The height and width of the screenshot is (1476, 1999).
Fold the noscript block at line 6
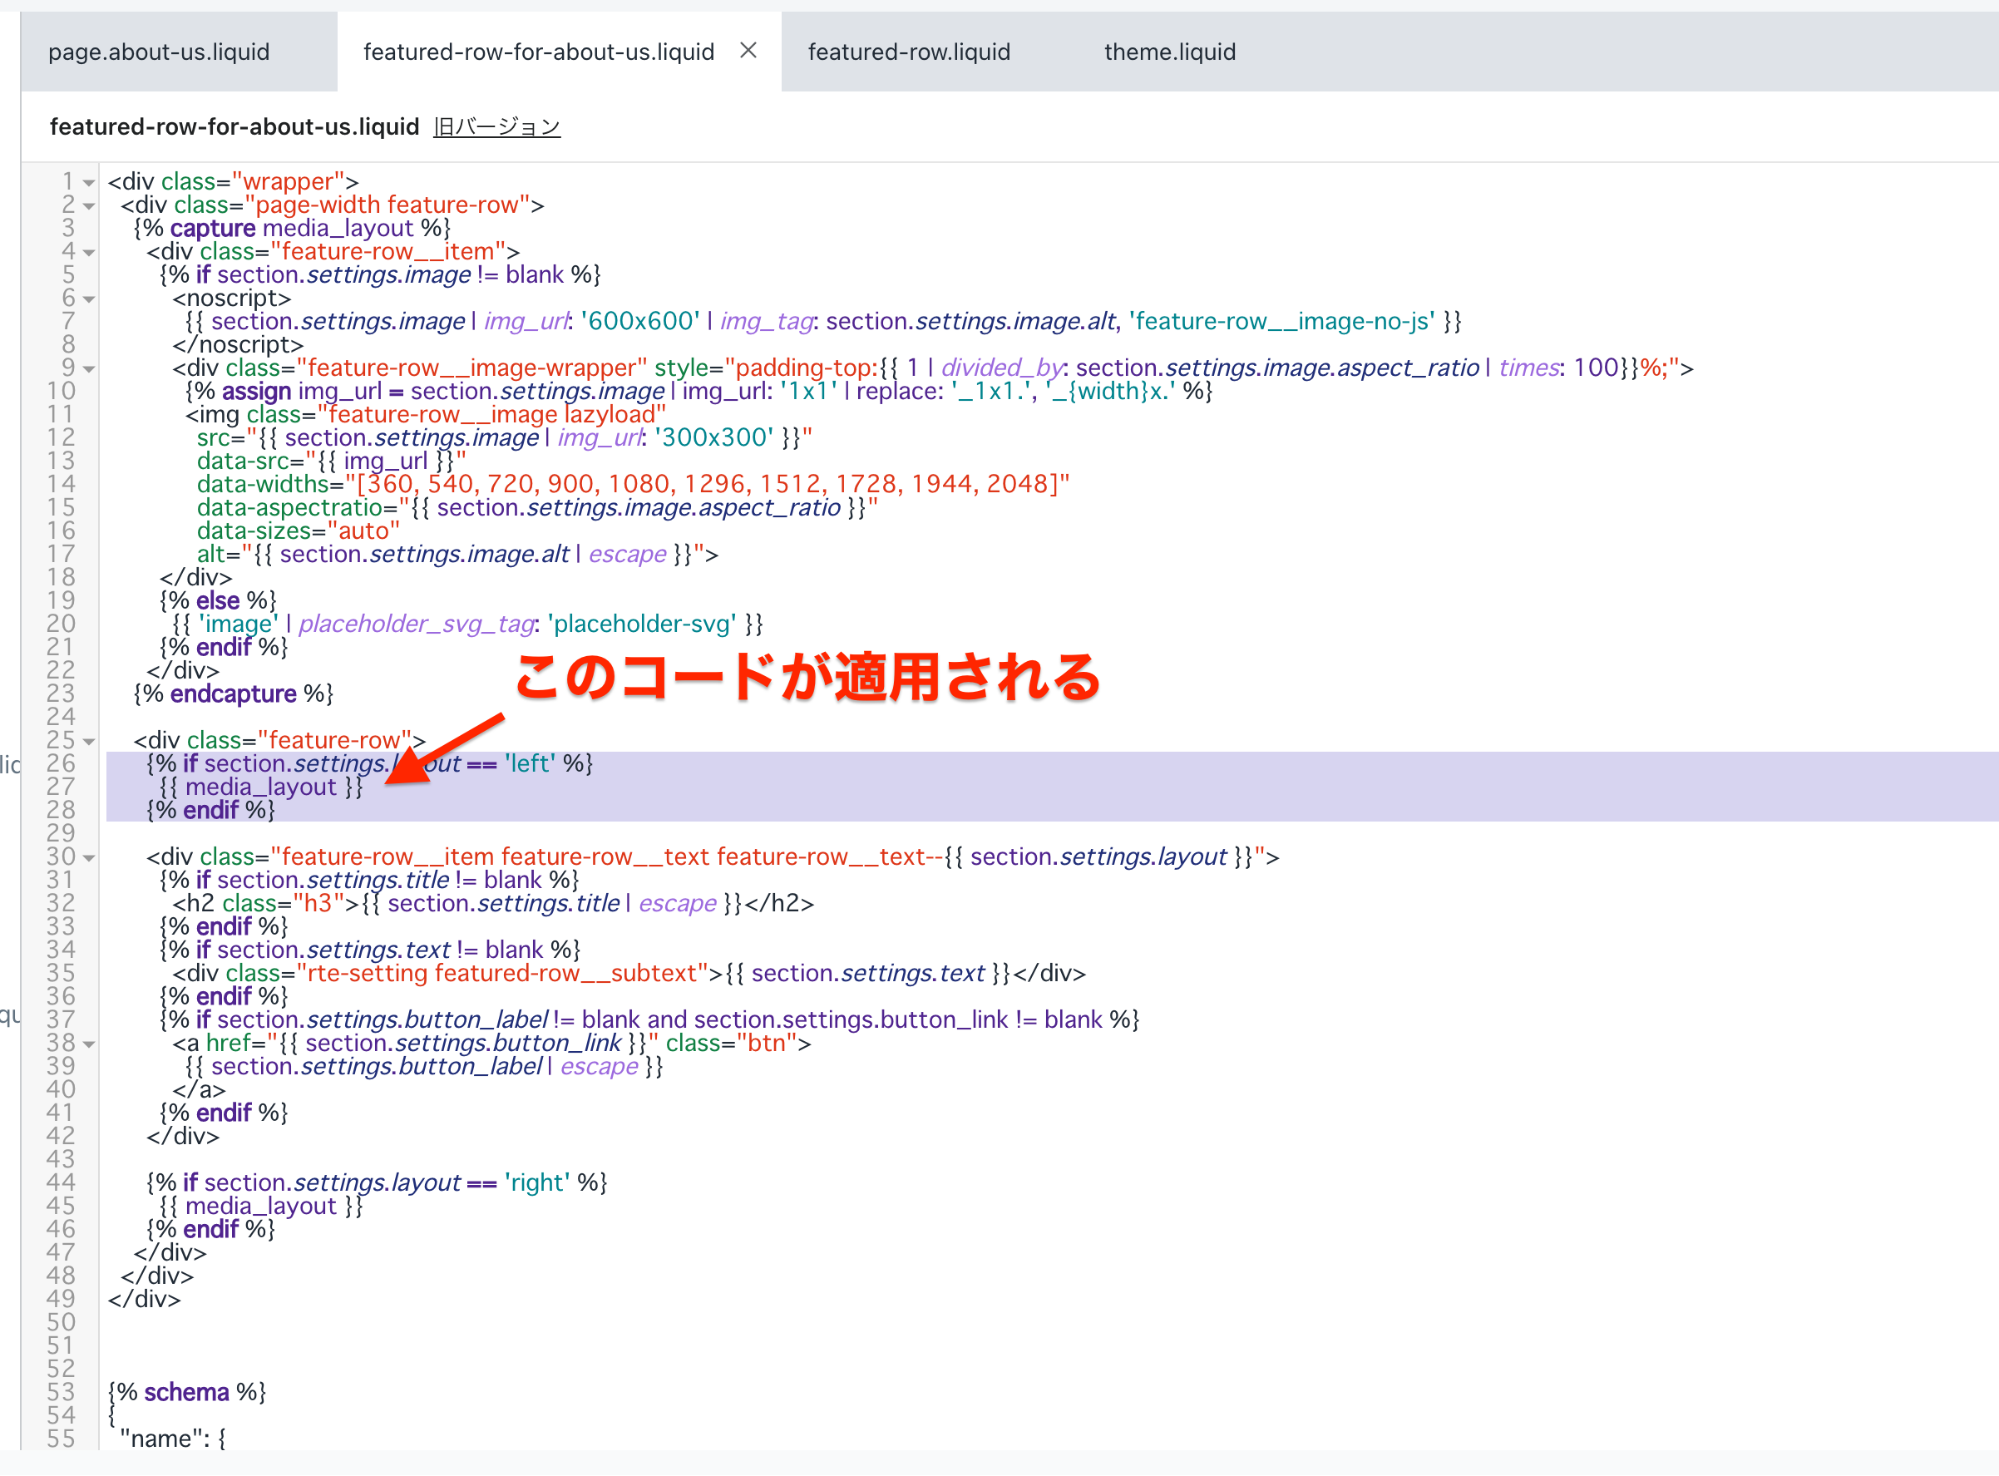click(x=89, y=299)
